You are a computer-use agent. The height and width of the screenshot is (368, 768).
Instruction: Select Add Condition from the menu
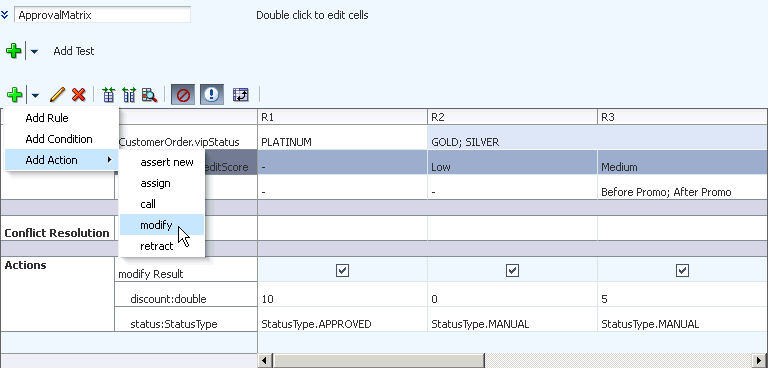[x=62, y=139]
